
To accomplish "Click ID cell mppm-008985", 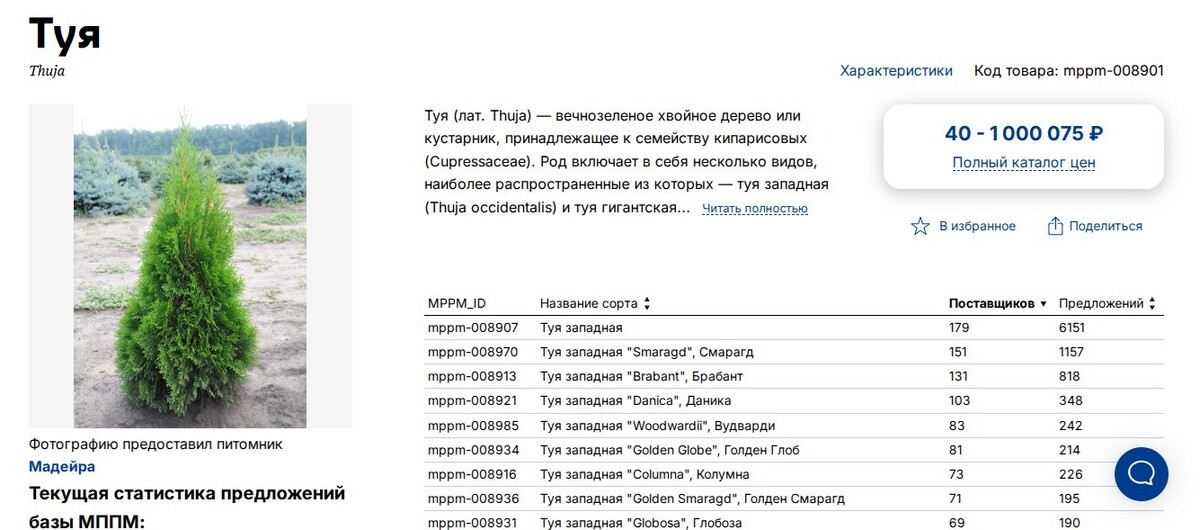I will (473, 426).
